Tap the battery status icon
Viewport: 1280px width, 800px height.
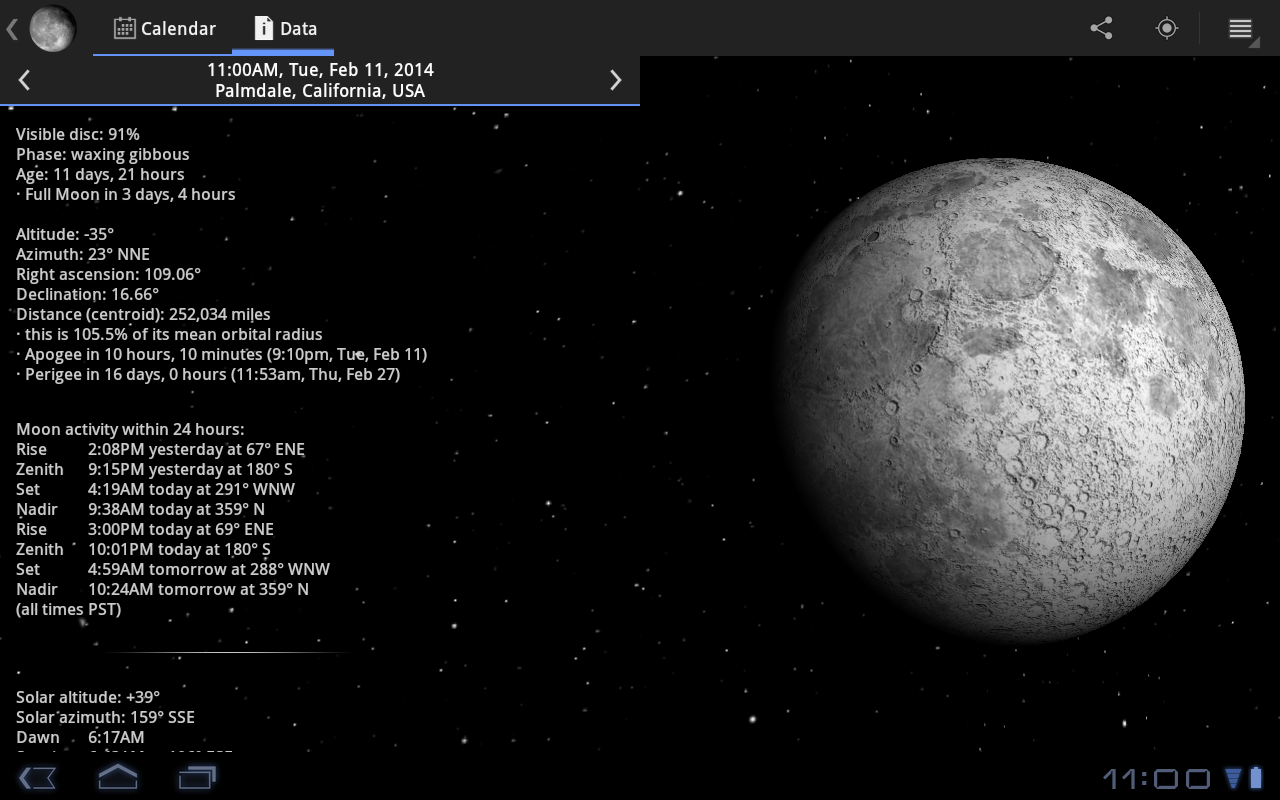[x=1256, y=777]
